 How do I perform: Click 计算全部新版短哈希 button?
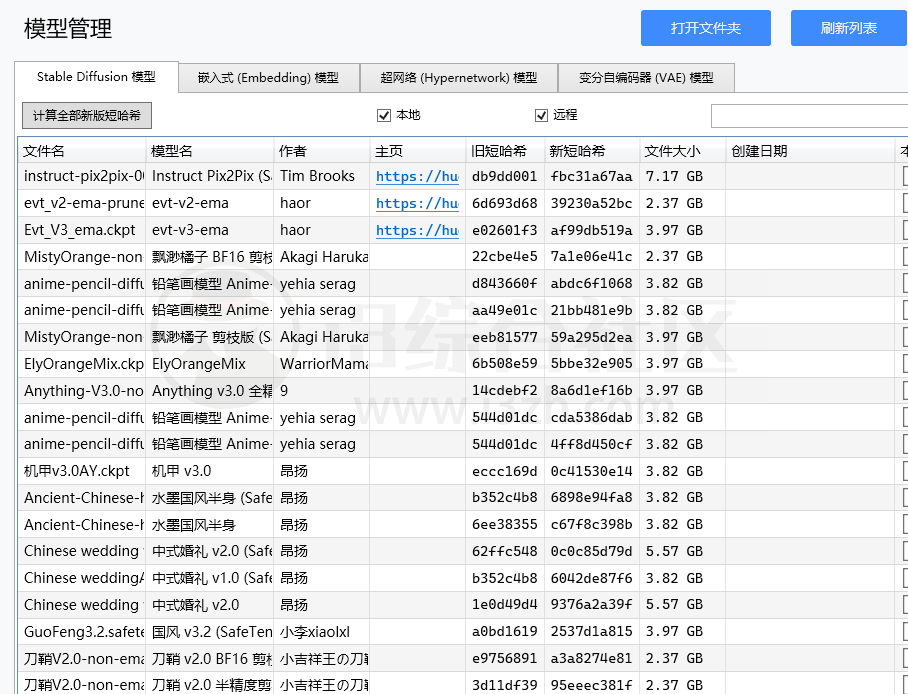pos(87,115)
